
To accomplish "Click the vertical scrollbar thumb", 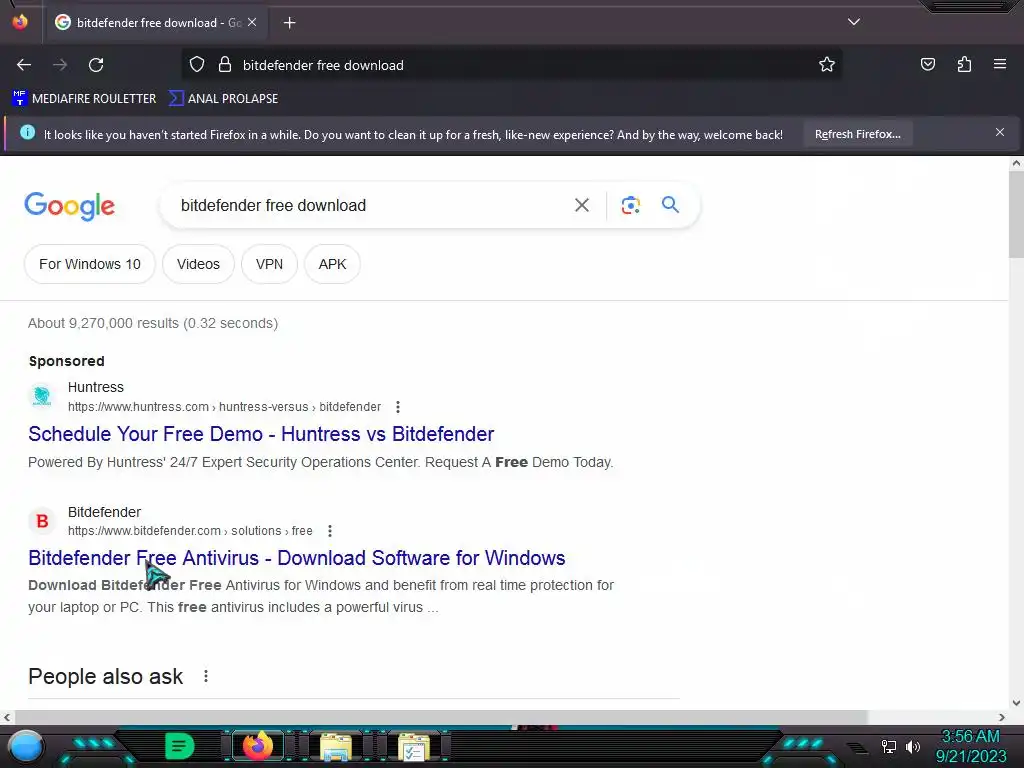I will (1016, 214).
